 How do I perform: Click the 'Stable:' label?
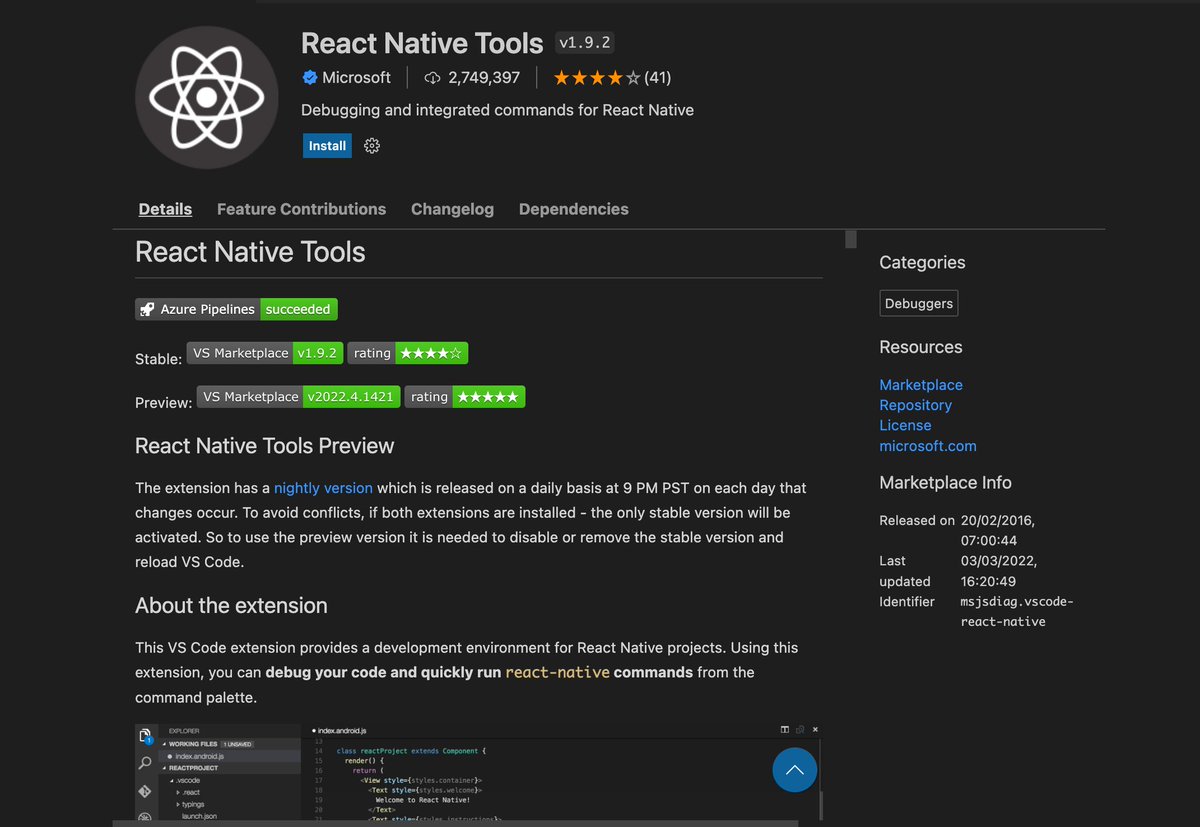158,358
